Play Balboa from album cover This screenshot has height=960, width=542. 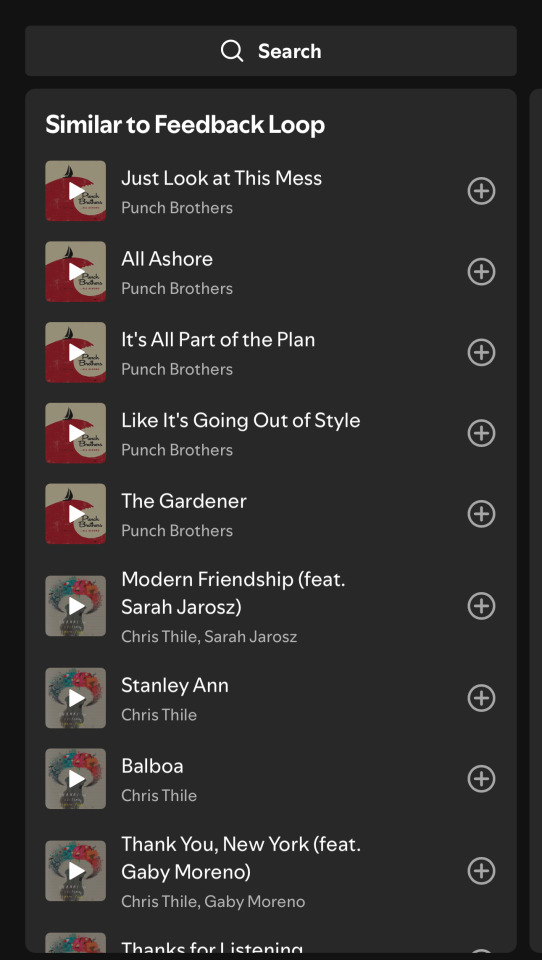pyautogui.click(x=75, y=779)
